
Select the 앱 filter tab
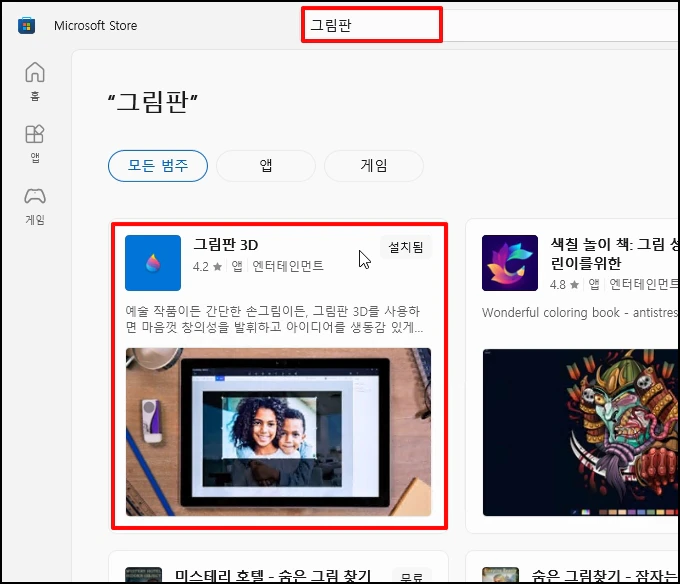point(265,166)
